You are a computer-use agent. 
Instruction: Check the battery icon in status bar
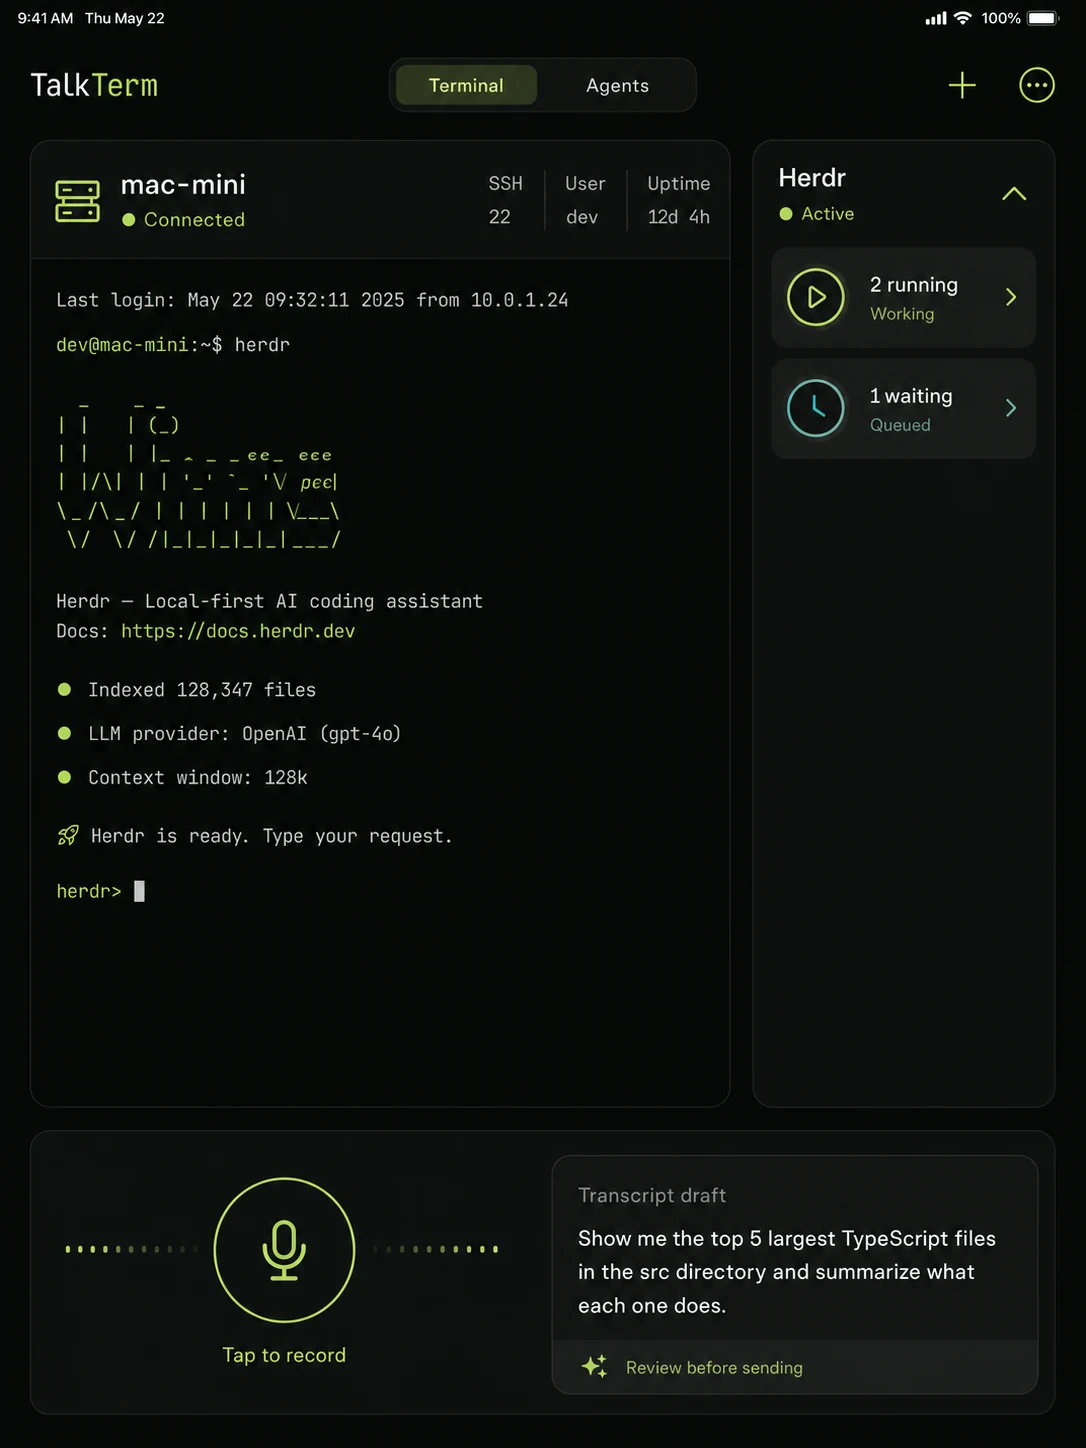[x=1043, y=18]
